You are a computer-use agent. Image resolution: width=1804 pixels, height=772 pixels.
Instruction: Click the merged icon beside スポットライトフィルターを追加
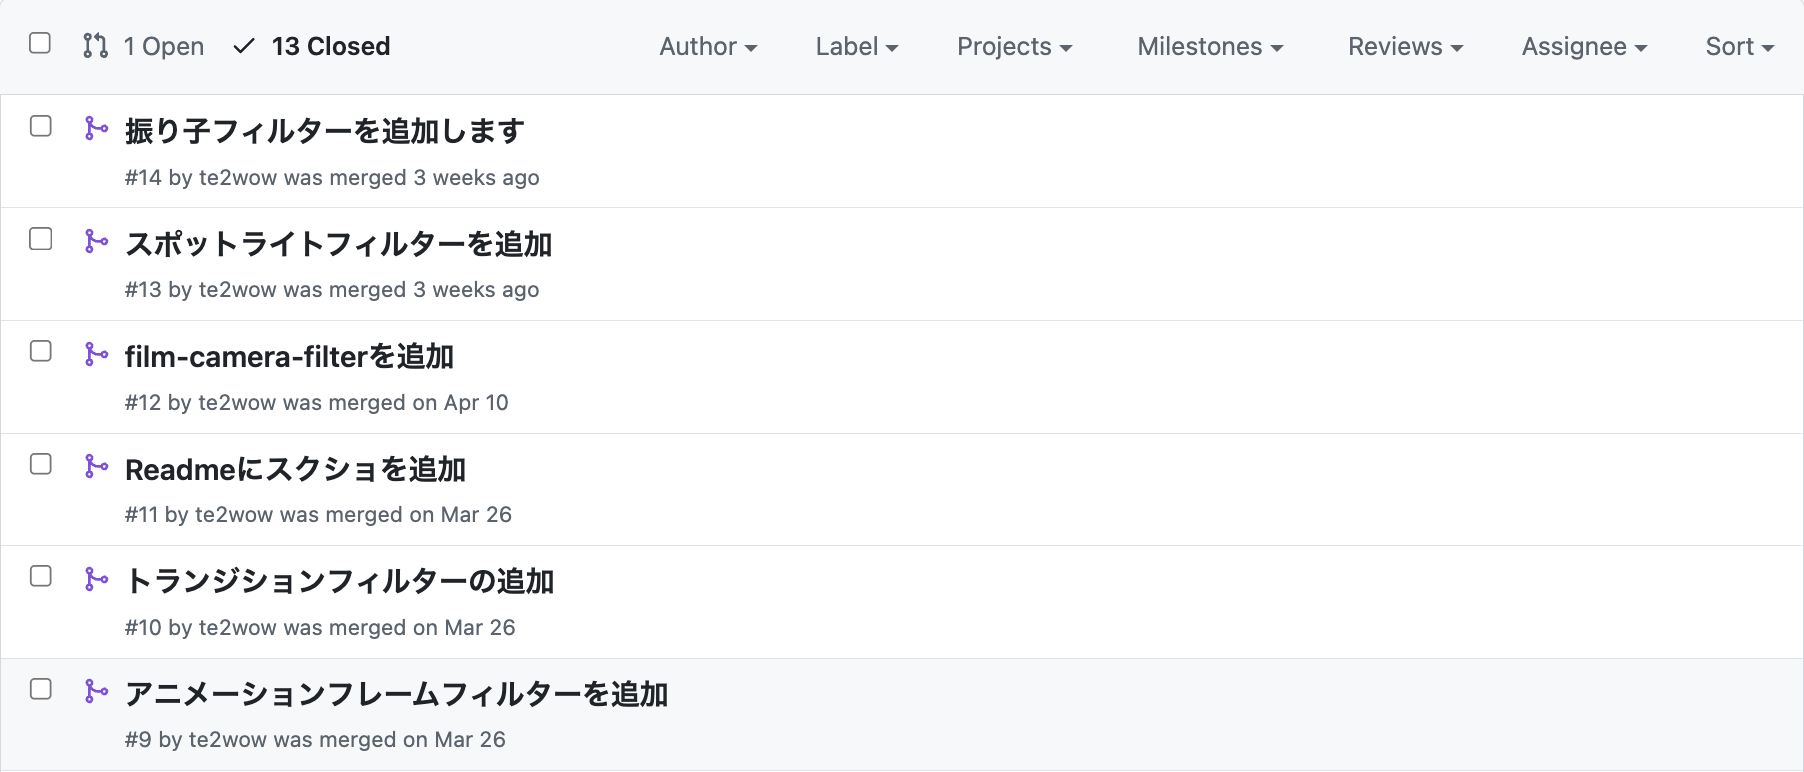point(96,241)
